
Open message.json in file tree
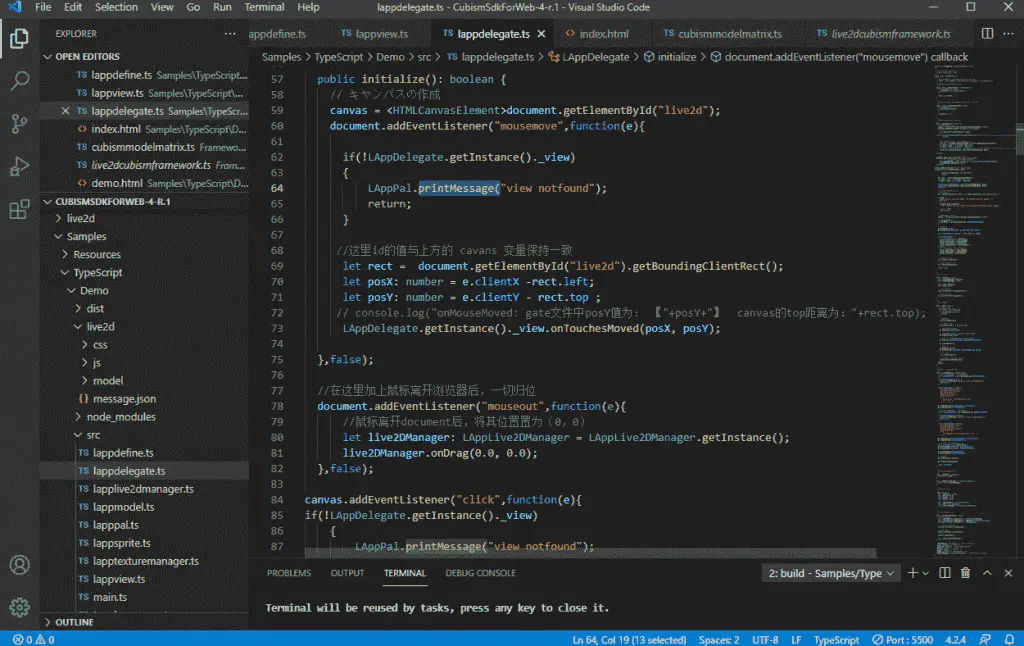click(124, 398)
